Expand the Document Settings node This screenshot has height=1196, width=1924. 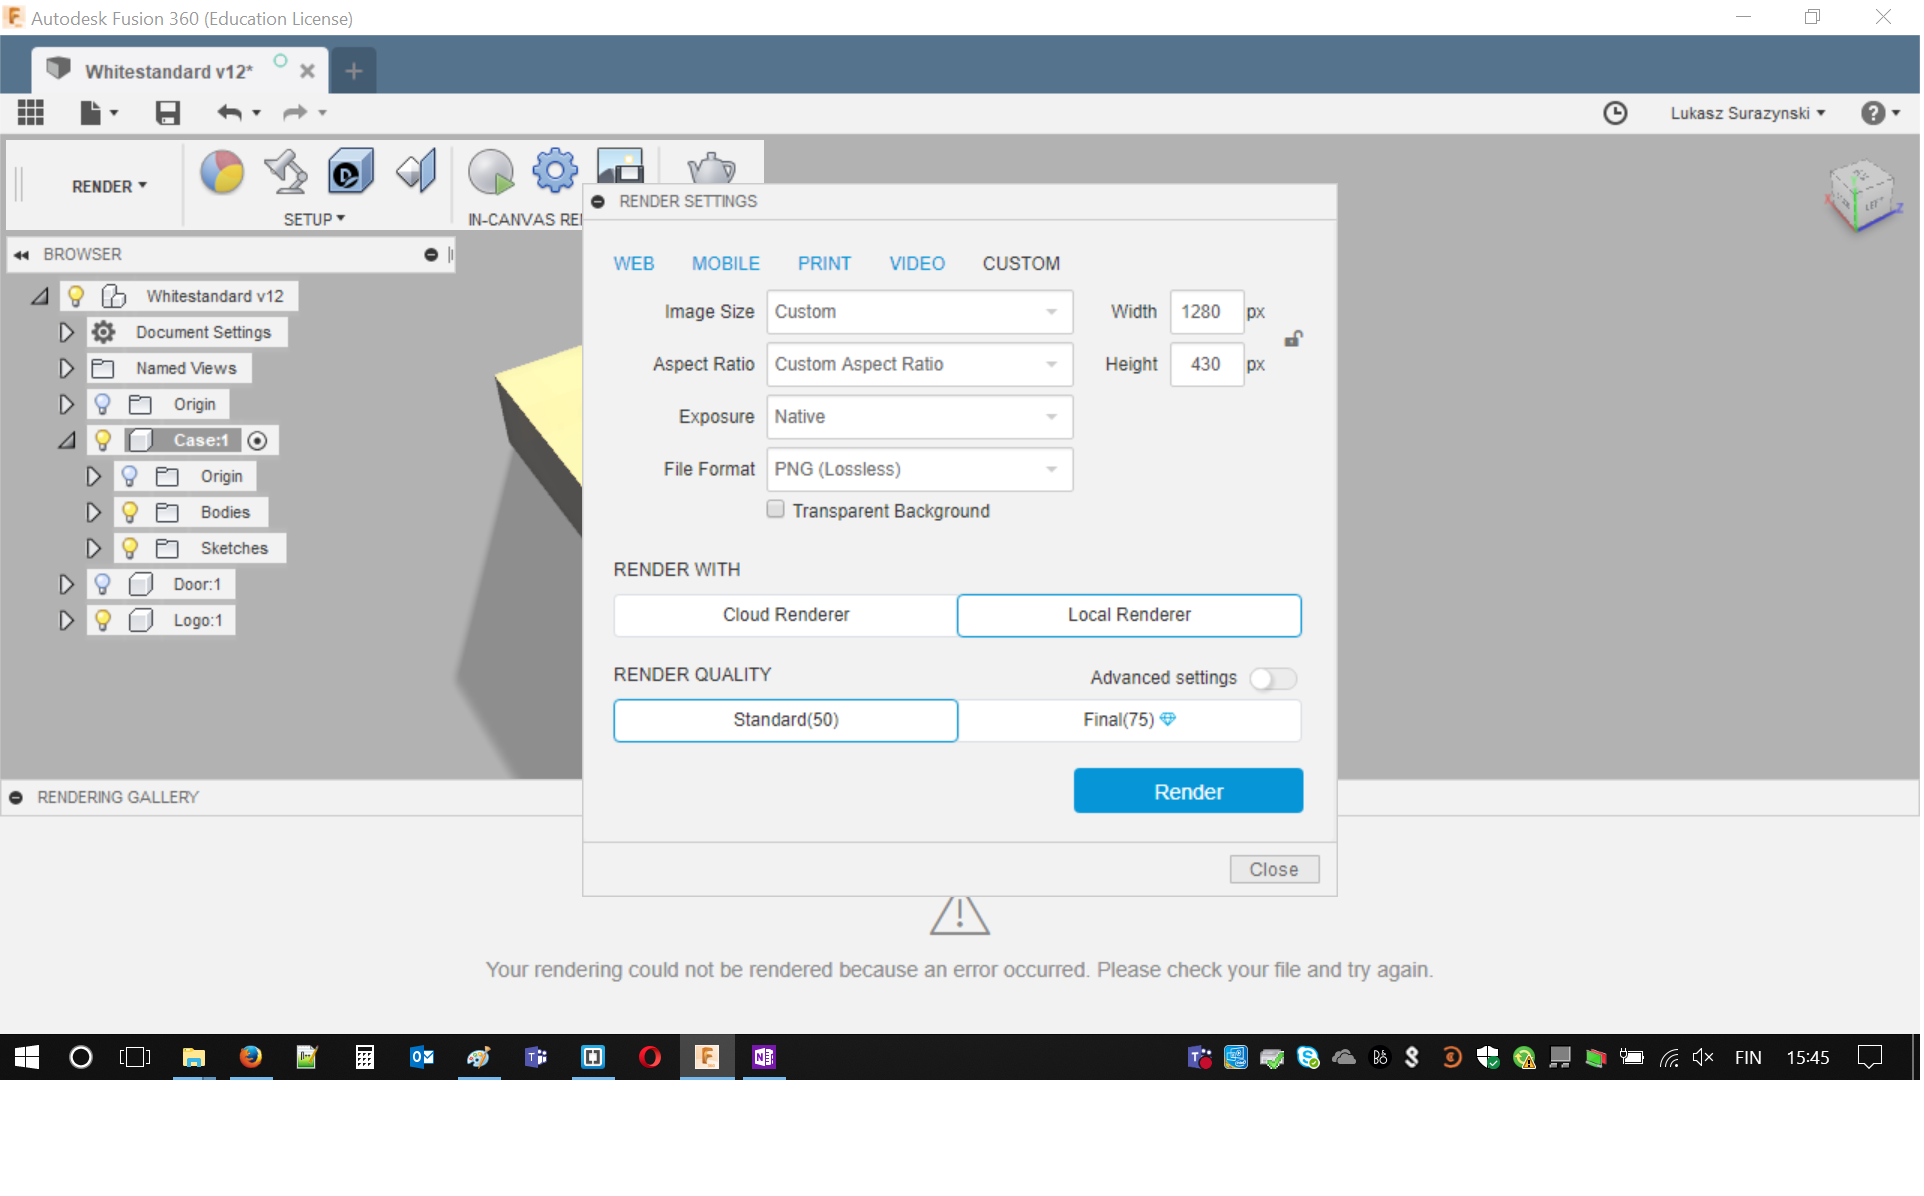pyautogui.click(x=66, y=333)
